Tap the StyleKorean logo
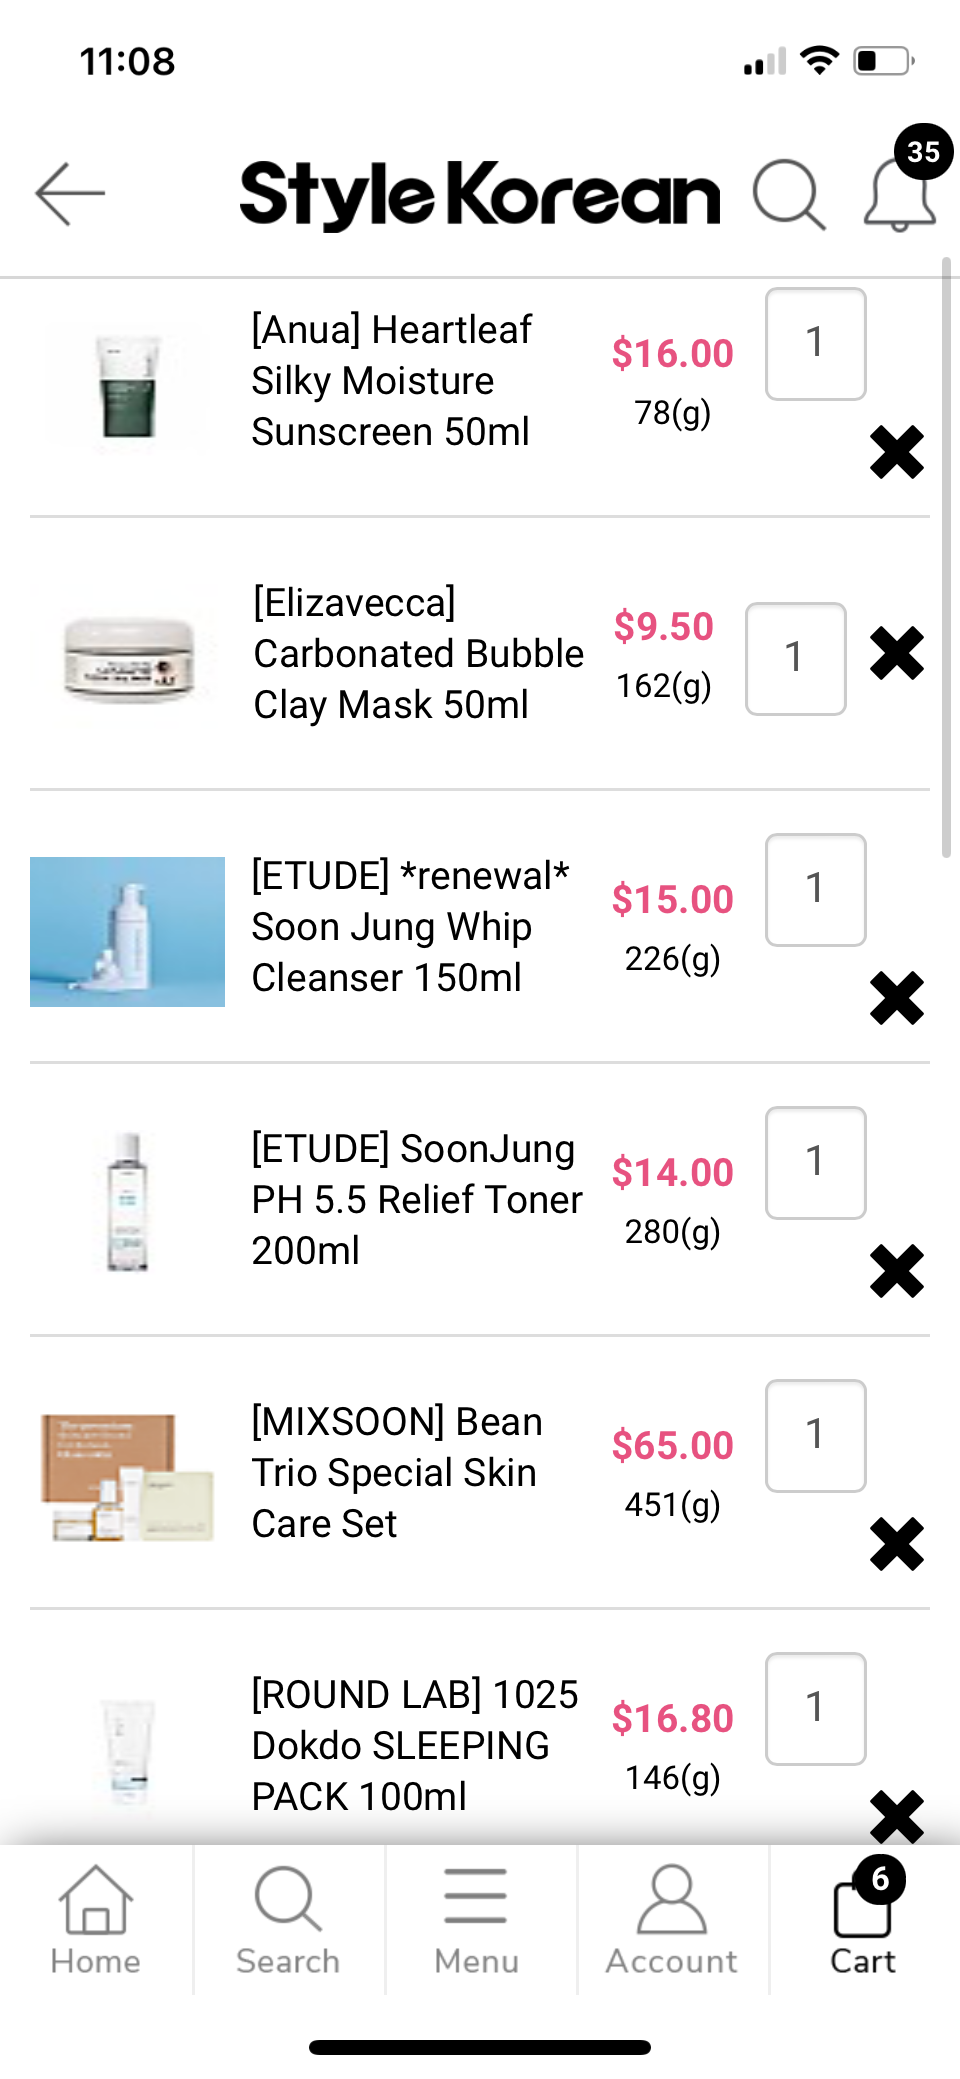Screen dimensions: 960x2079 coord(480,194)
